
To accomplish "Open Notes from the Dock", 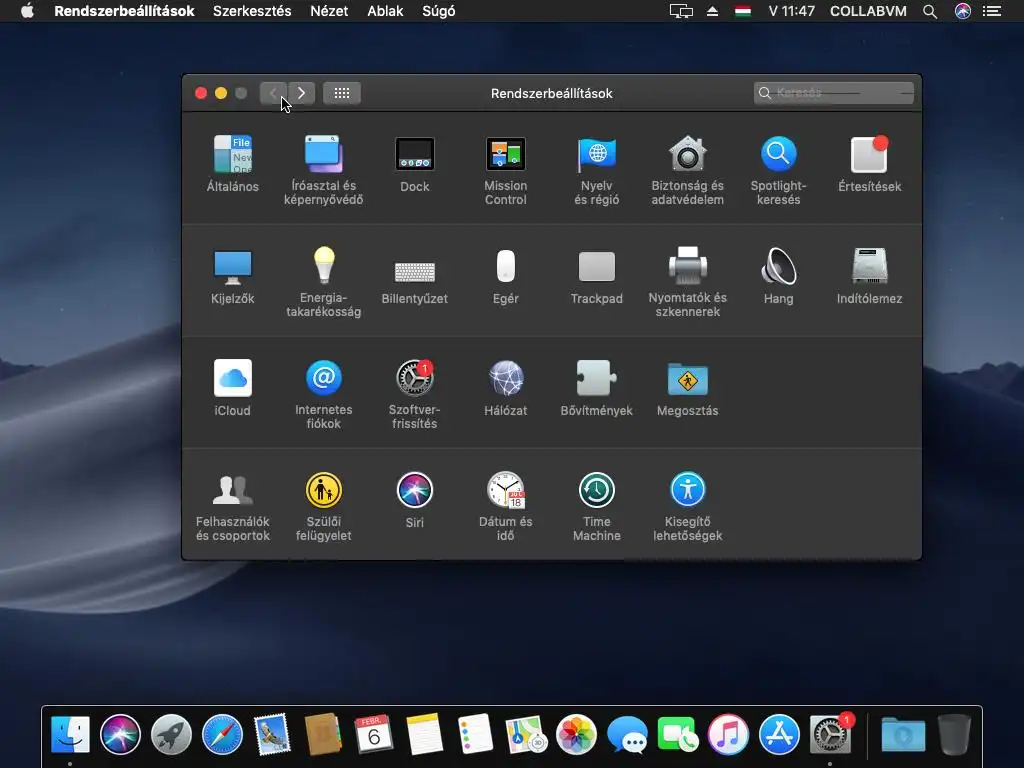I will pos(424,734).
